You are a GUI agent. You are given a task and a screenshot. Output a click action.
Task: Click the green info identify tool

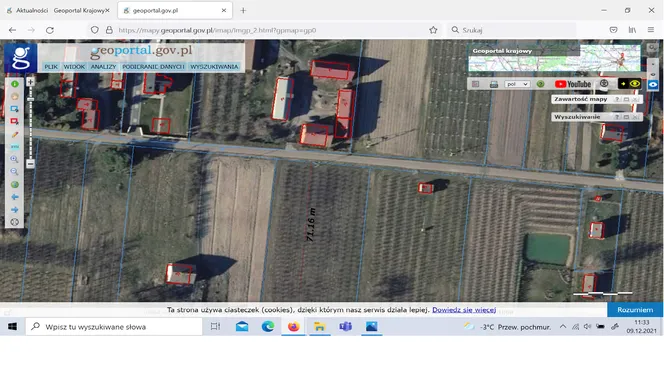[14, 84]
